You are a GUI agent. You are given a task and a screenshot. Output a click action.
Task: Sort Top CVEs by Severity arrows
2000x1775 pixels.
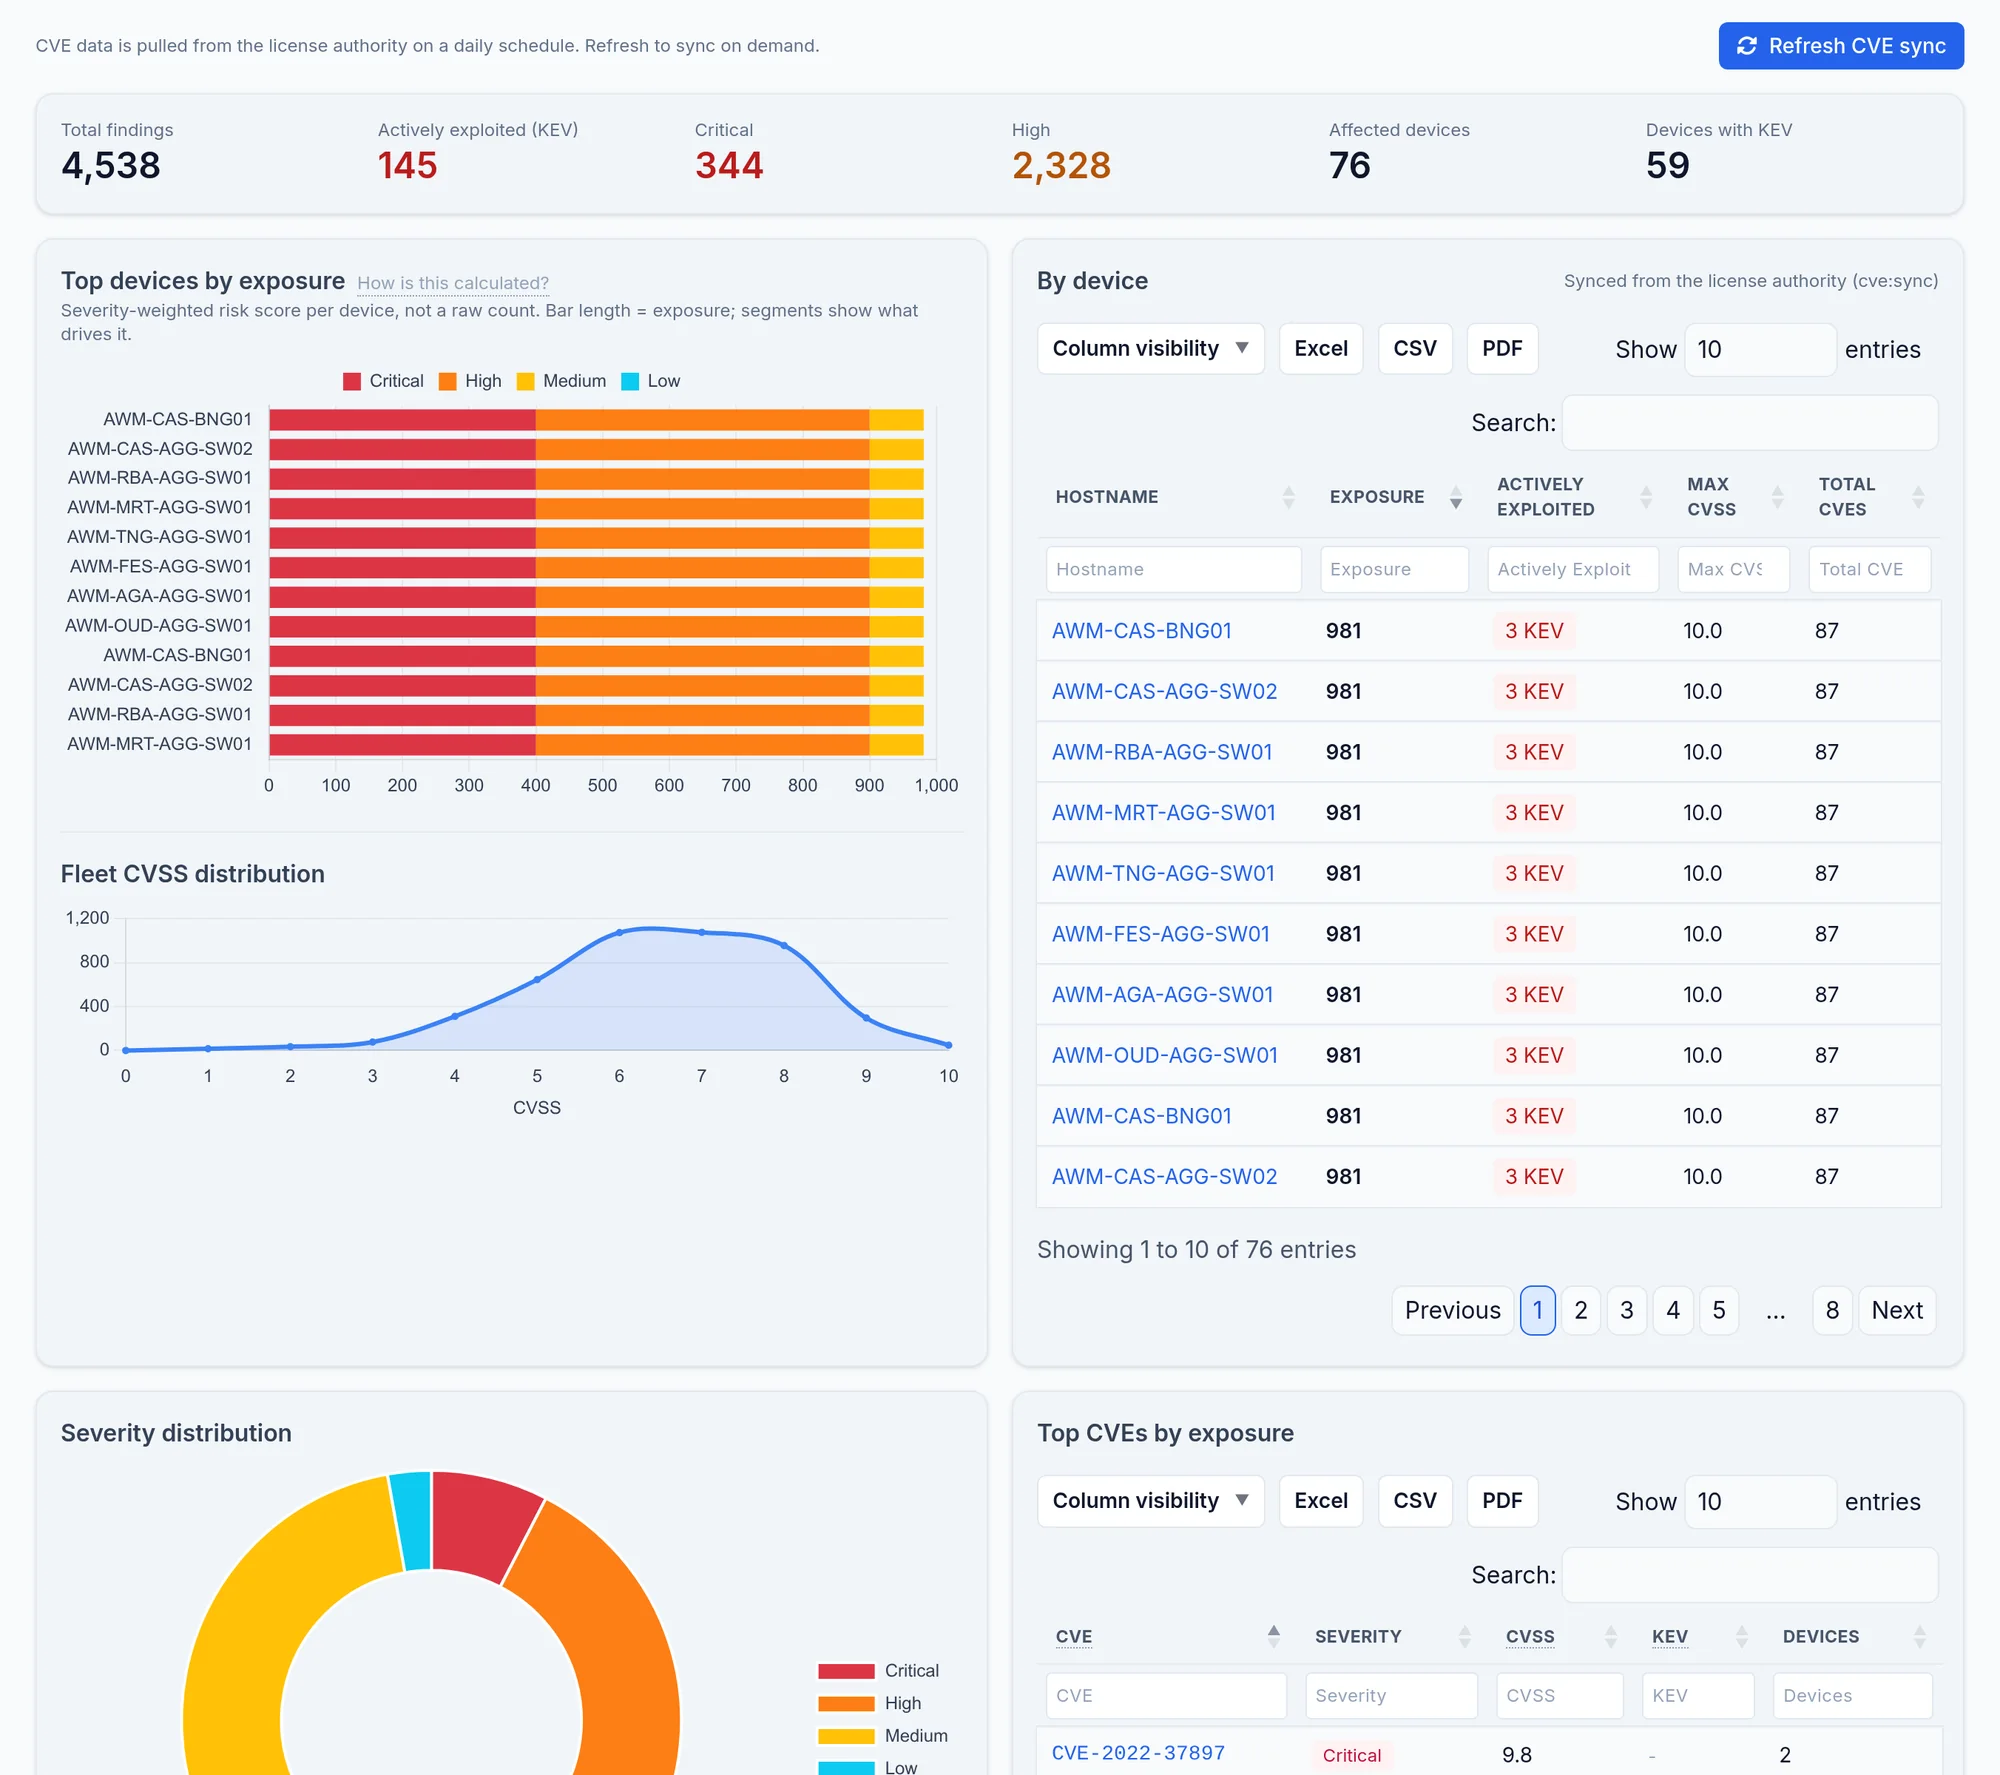1464,1637
